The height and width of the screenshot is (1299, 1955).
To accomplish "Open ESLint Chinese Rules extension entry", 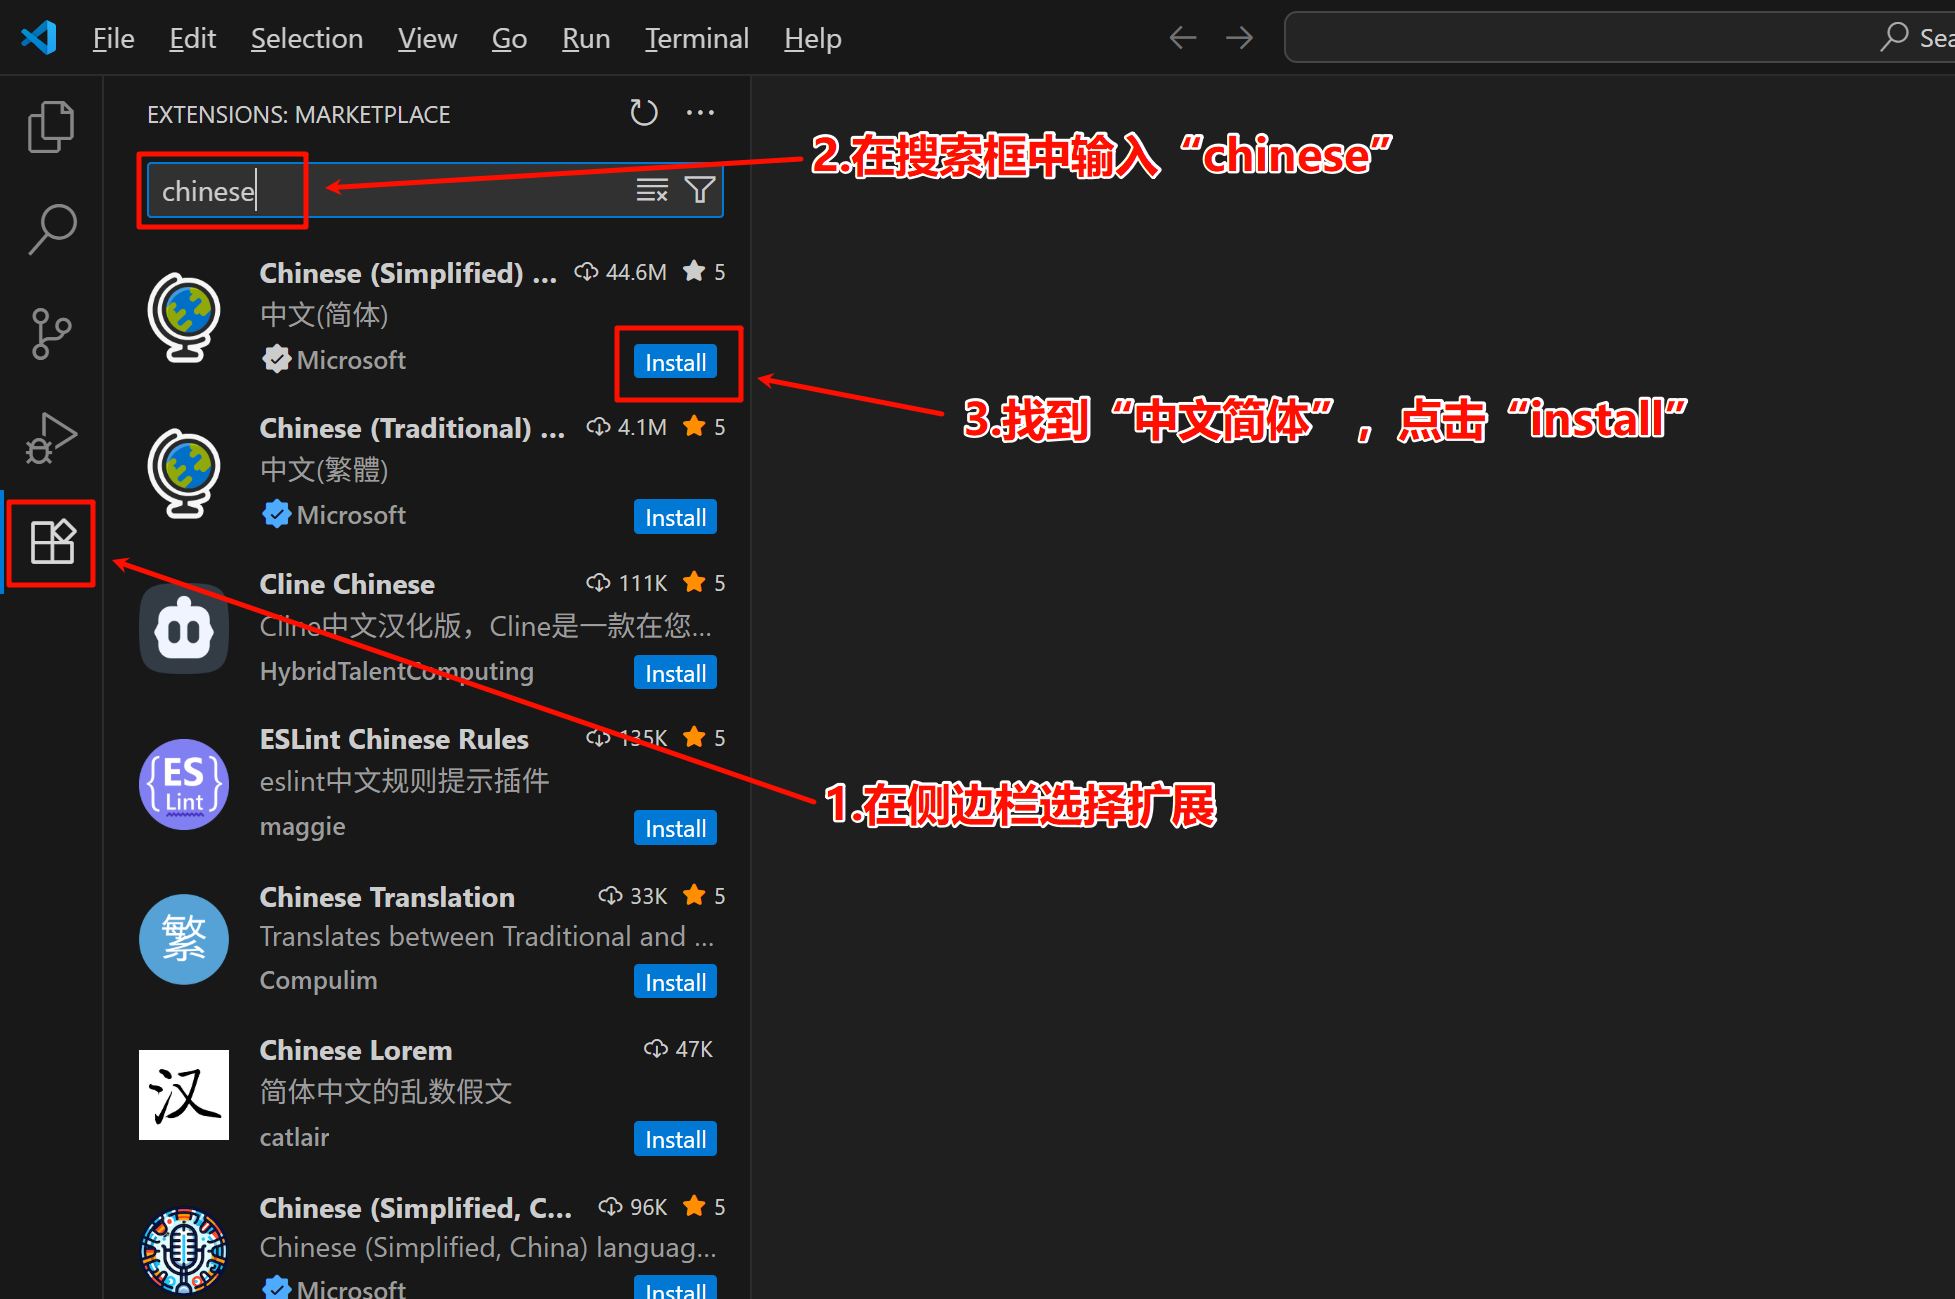I will tap(394, 739).
